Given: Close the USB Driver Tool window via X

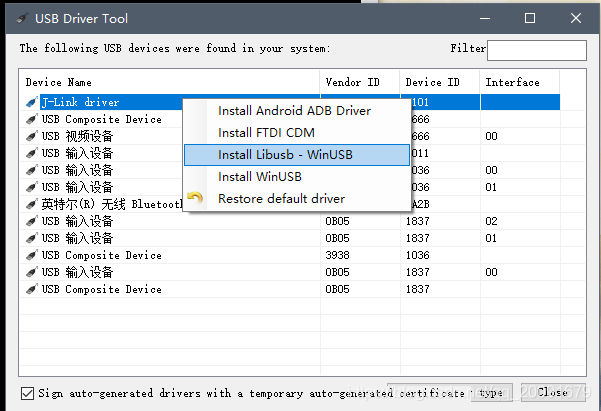Looking at the screenshot, I should point(576,18).
